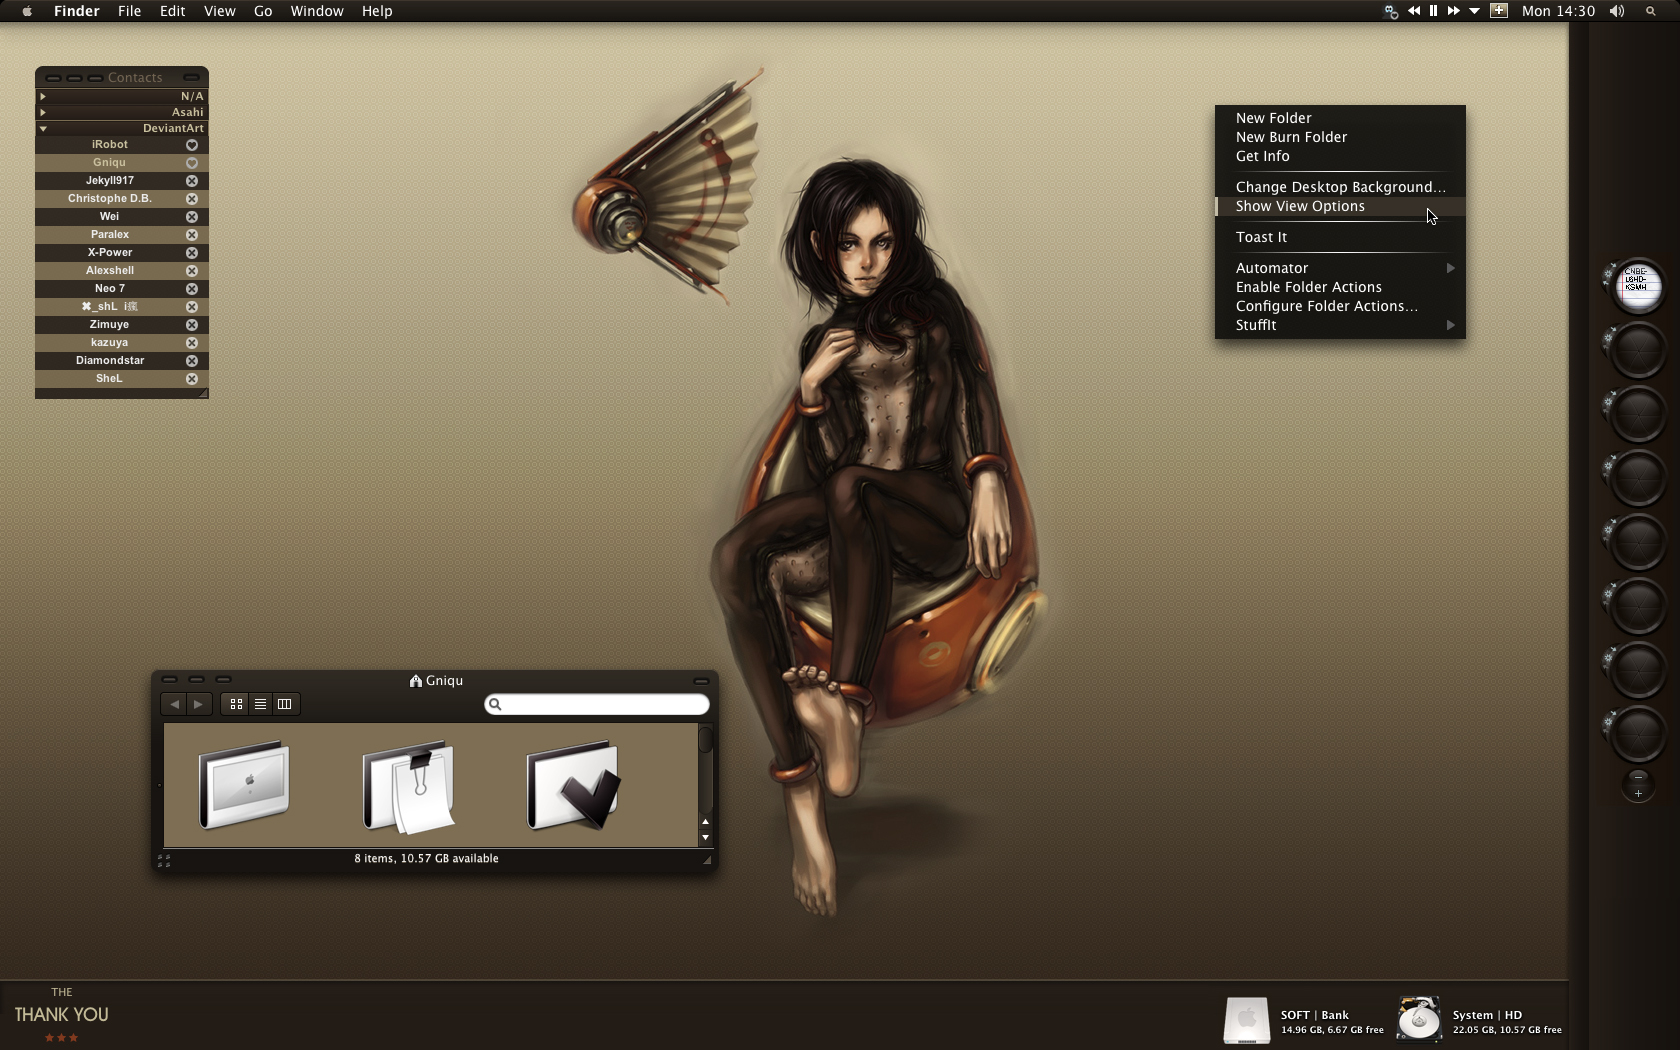Pause playback in menu bar

coord(1433,11)
